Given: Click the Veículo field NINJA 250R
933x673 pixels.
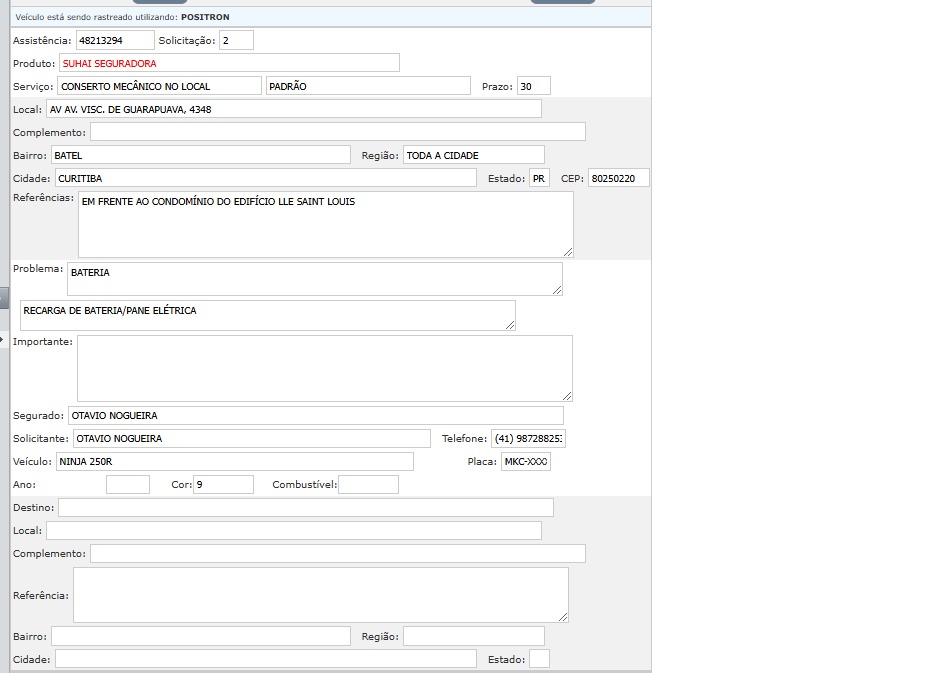Looking at the screenshot, I should click(x=235, y=461).
